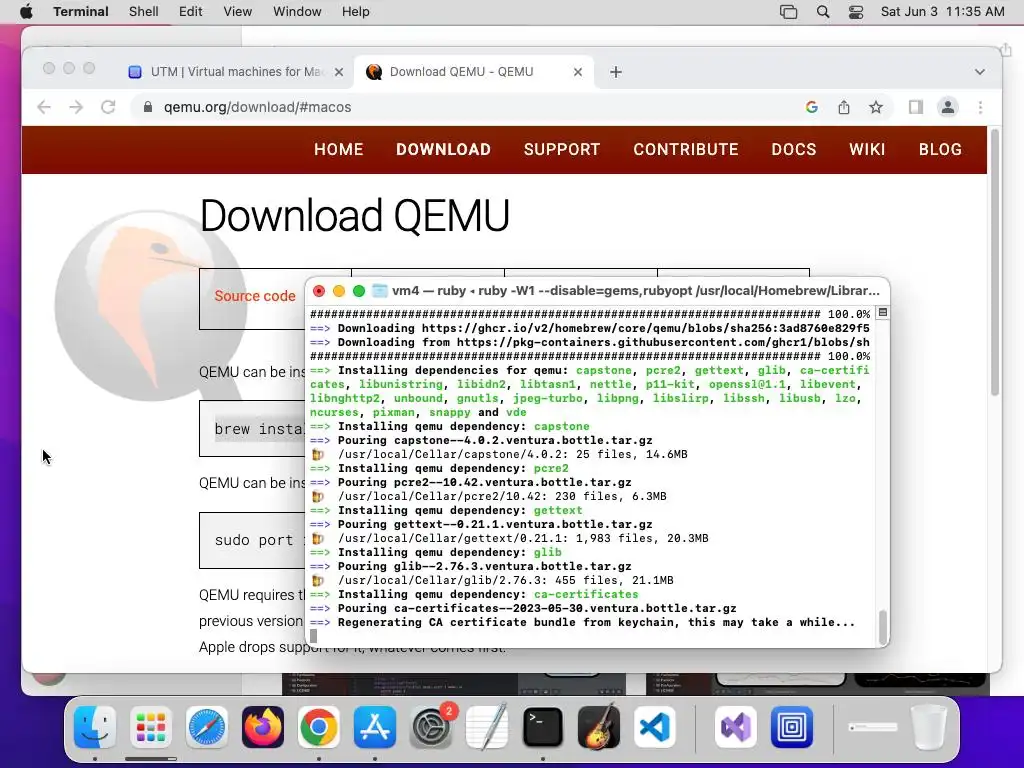This screenshot has height=768, width=1024.
Task: Go to QEMU HOME page
Action: 338,150
